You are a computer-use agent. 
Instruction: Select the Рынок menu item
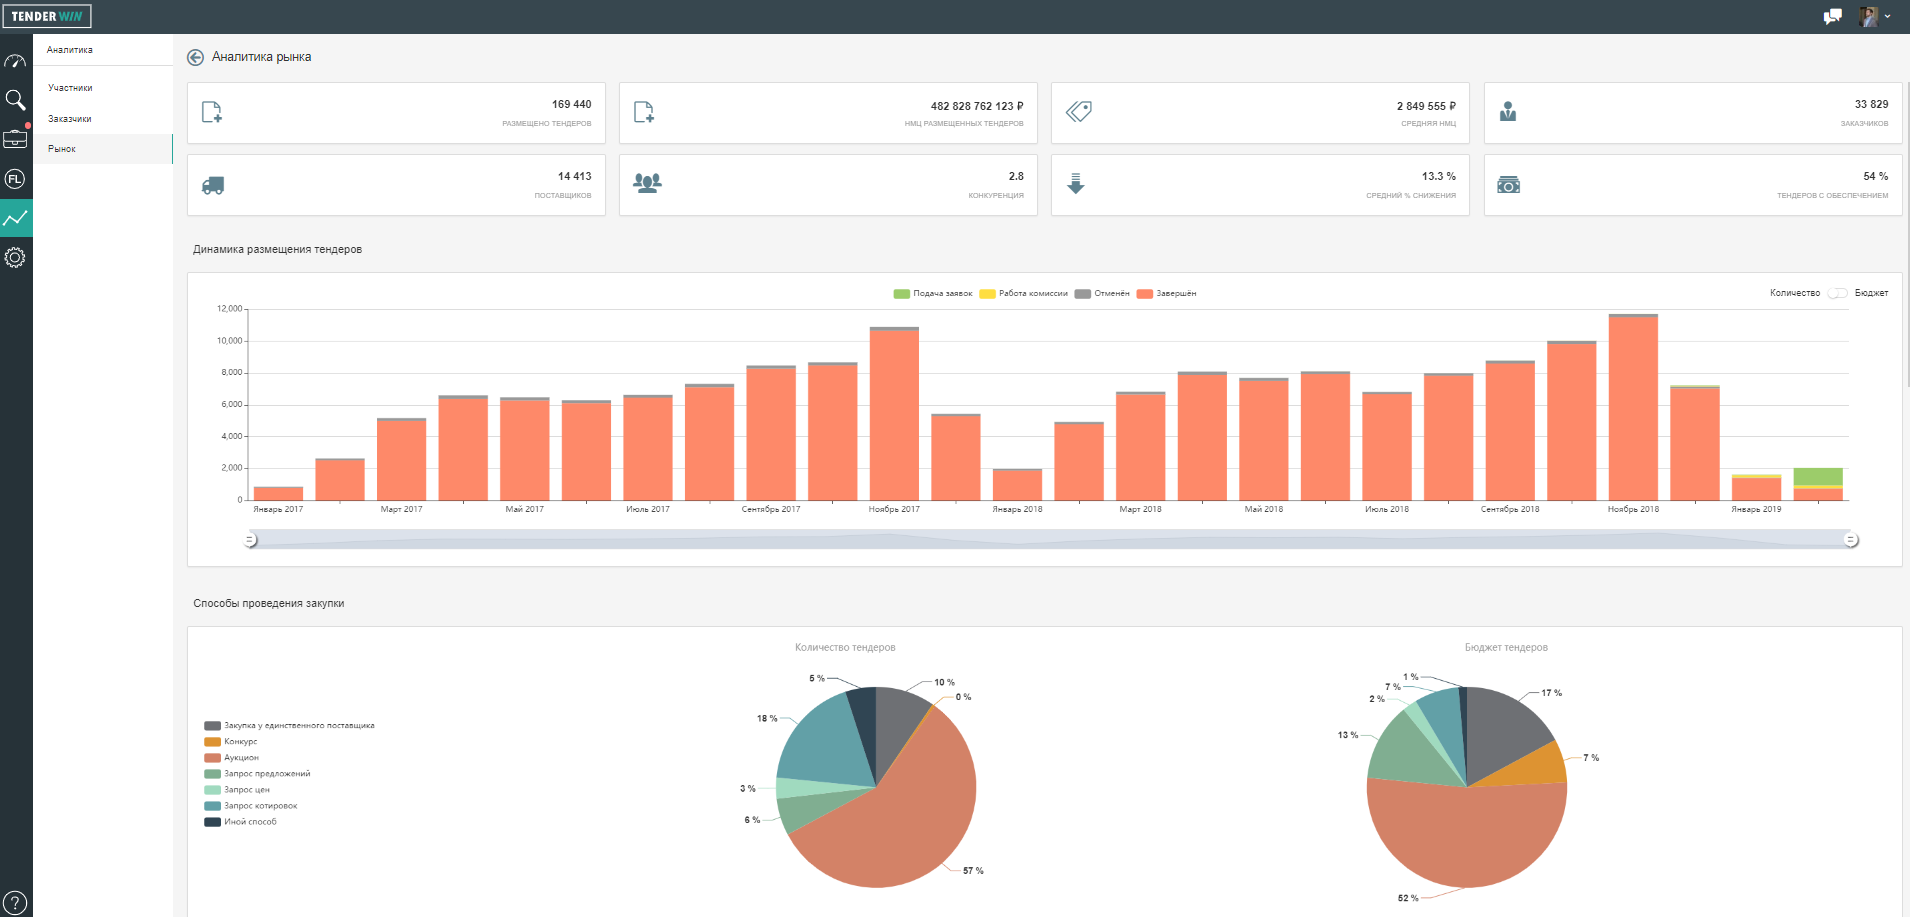coord(62,149)
